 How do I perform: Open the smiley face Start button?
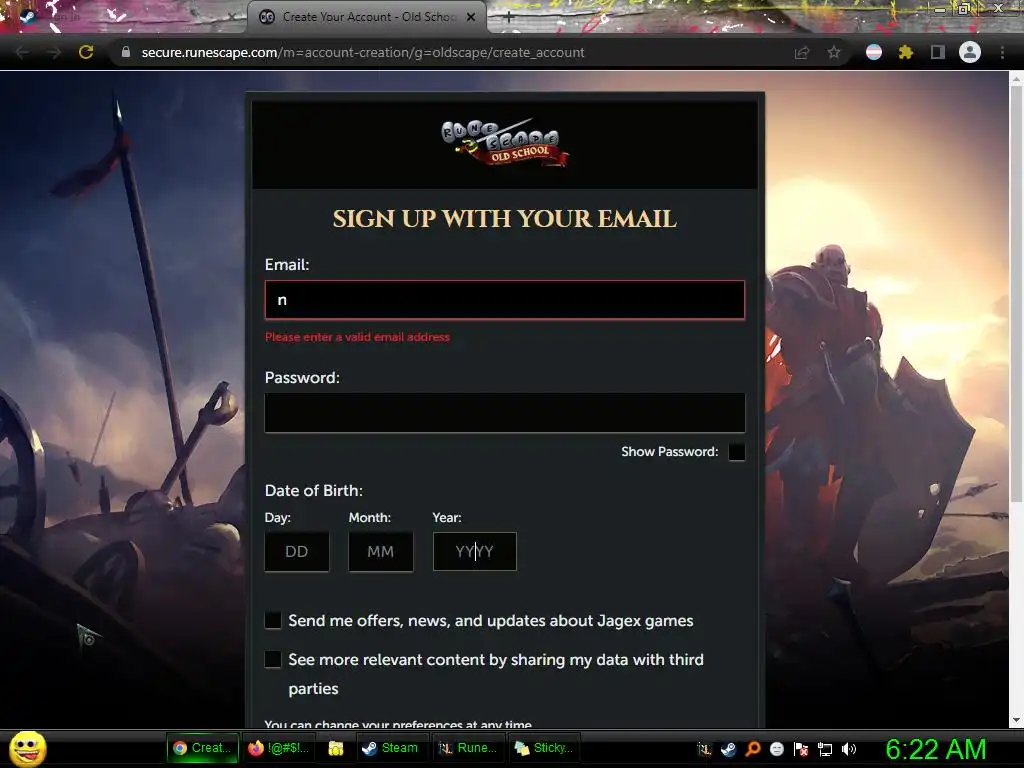click(27, 748)
